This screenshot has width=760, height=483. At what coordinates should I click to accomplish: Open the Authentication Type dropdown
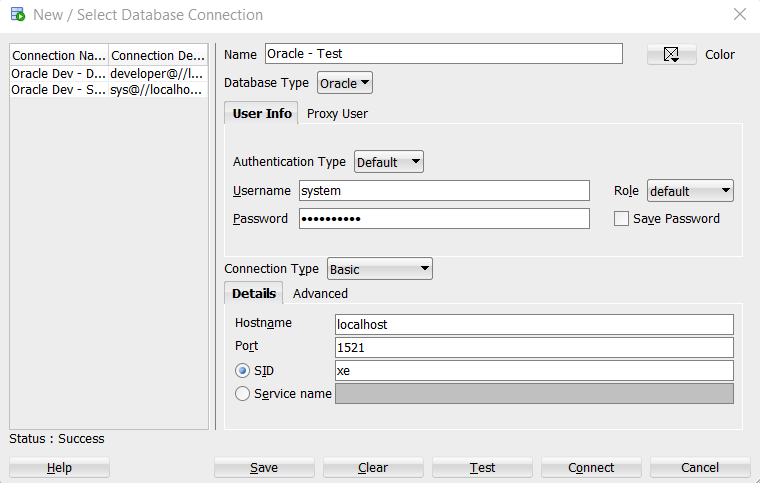click(389, 162)
